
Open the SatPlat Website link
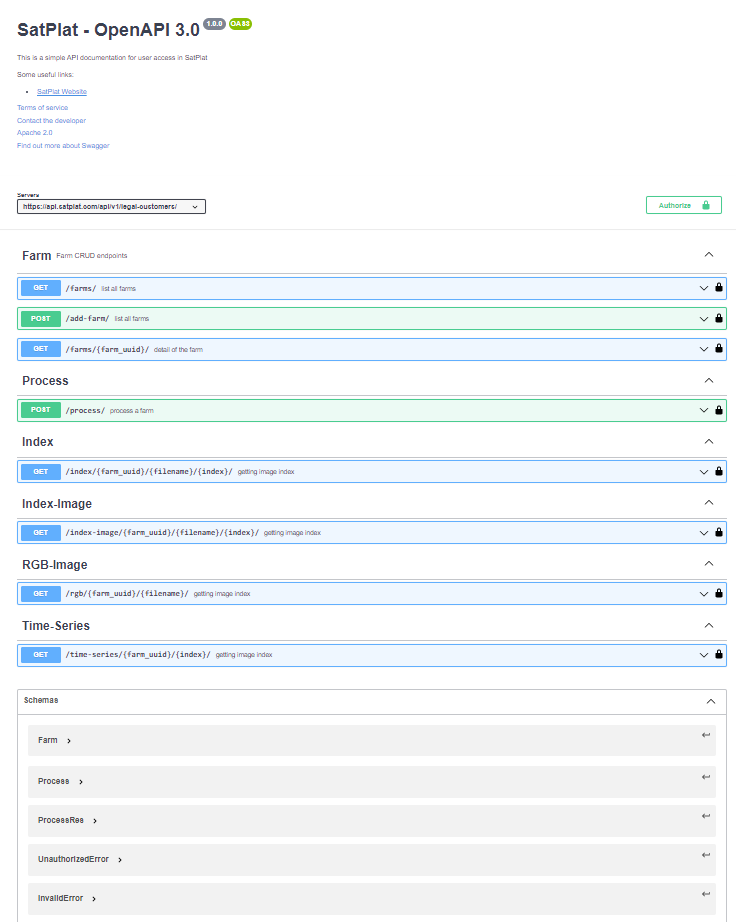61,91
